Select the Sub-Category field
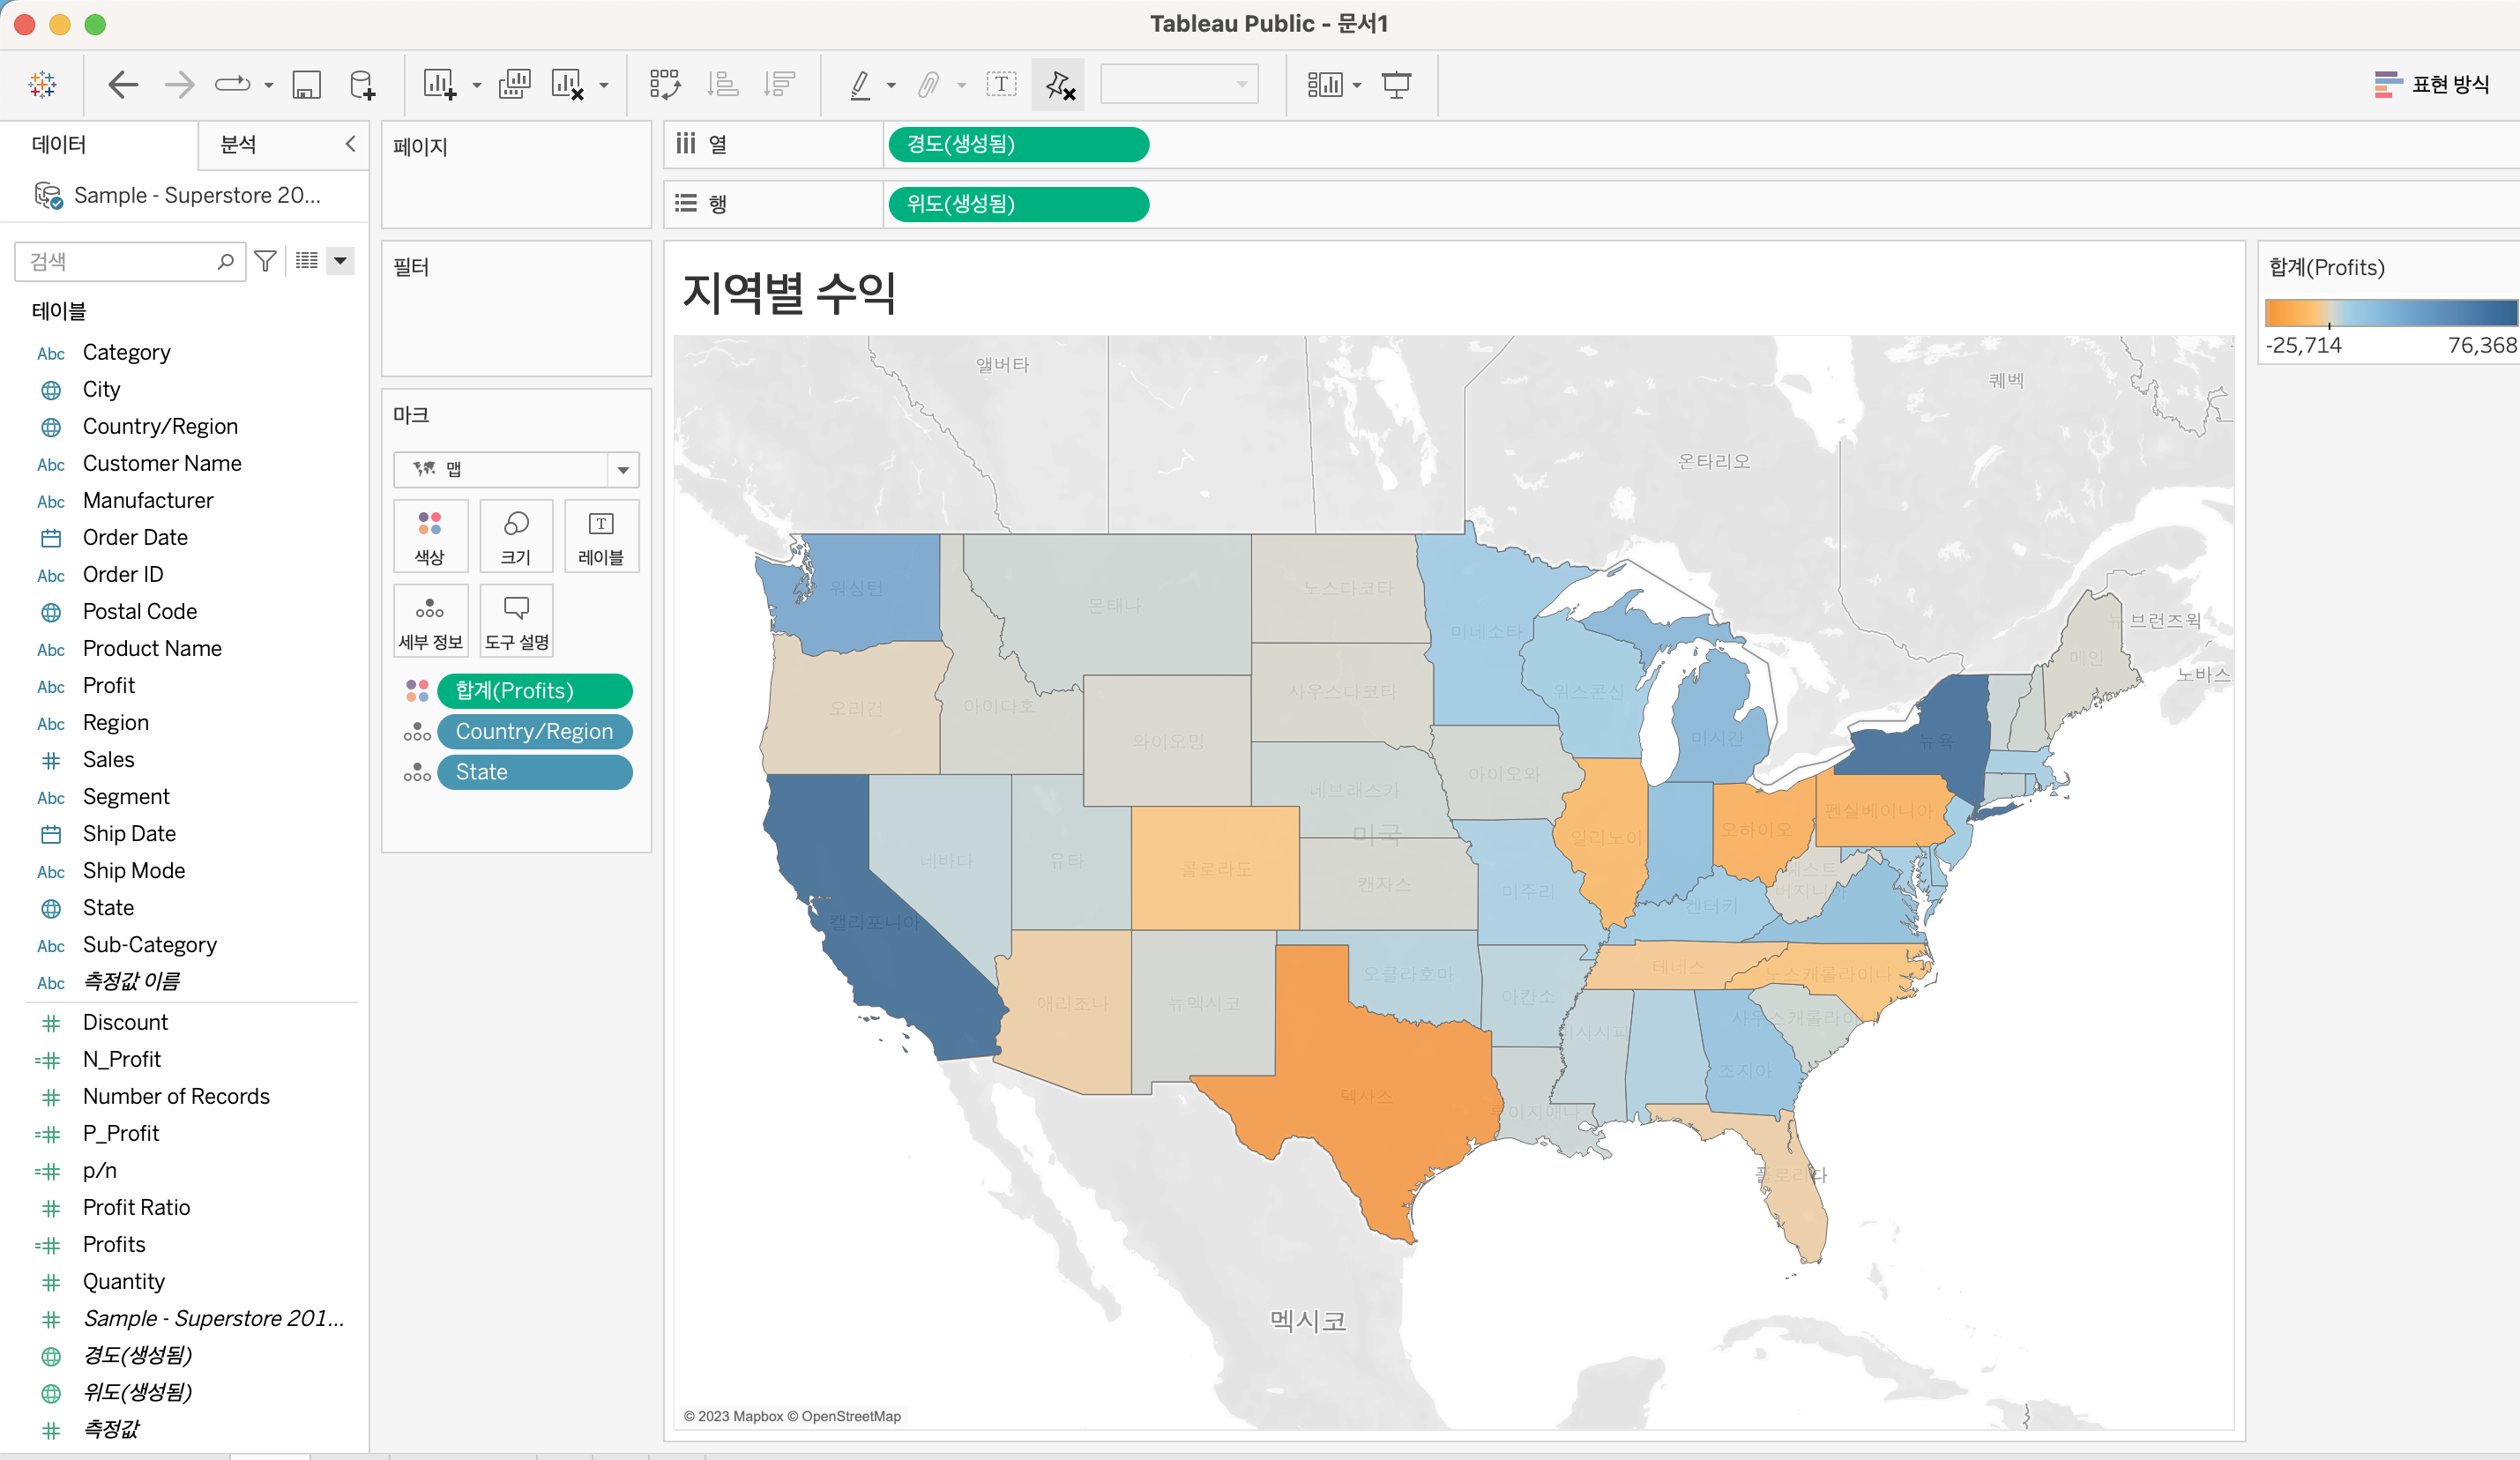Screen dimensions: 2520x1460 [149, 945]
